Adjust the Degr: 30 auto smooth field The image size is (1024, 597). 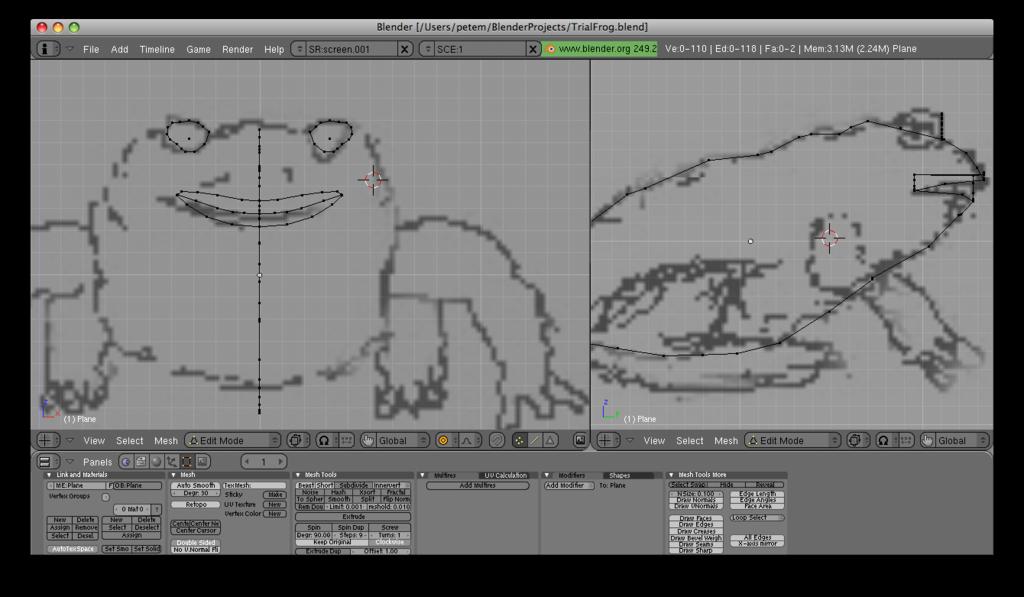[x=196, y=493]
